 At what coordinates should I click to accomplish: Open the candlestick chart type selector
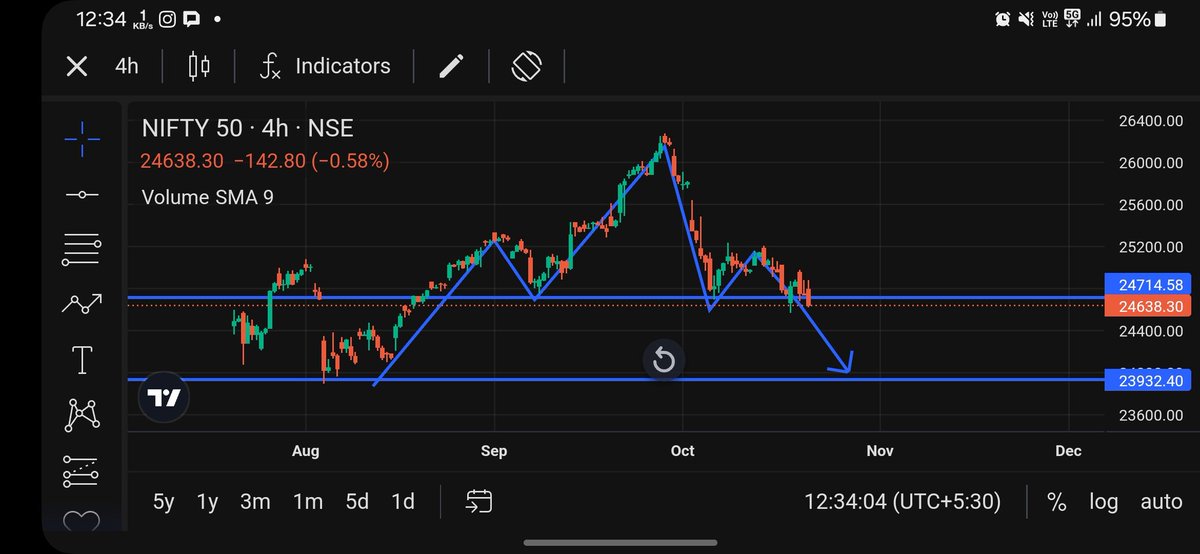199,67
